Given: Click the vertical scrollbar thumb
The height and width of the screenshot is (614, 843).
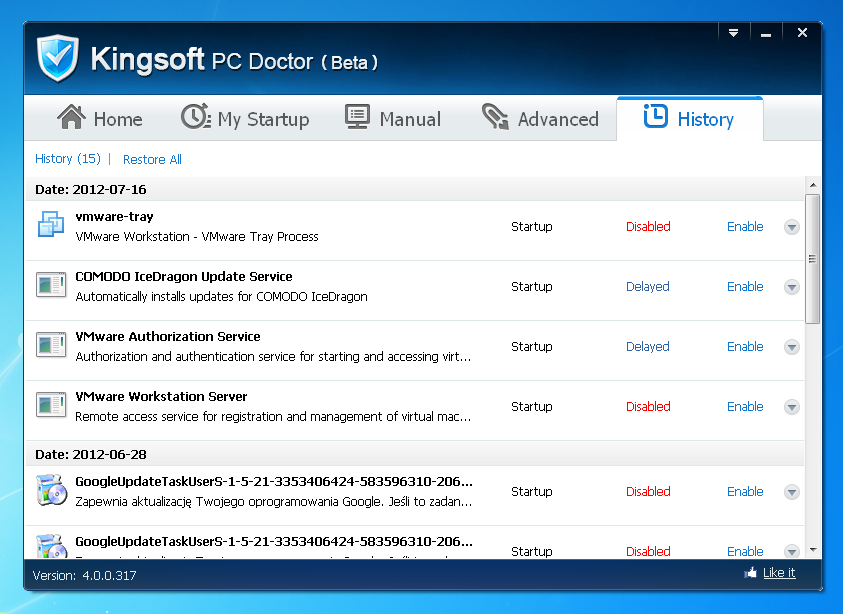Looking at the screenshot, I should tap(813, 259).
